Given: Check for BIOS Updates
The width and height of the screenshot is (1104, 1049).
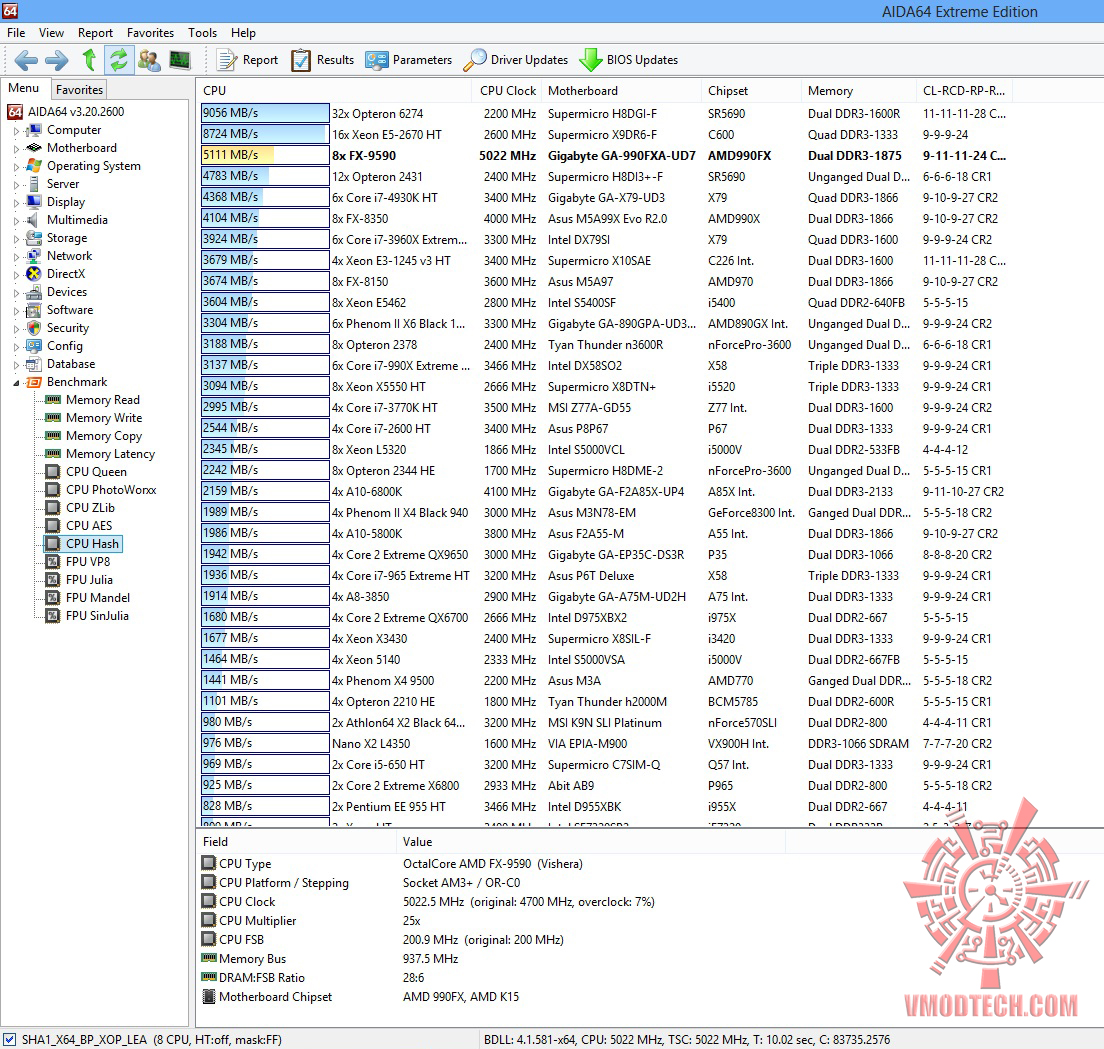Looking at the screenshot, I should tap(628, 60).
